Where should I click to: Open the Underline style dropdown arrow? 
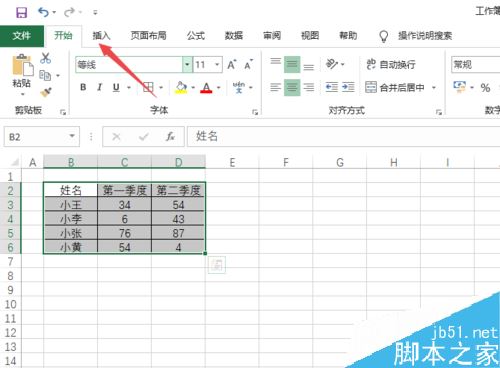coord(129,88)
